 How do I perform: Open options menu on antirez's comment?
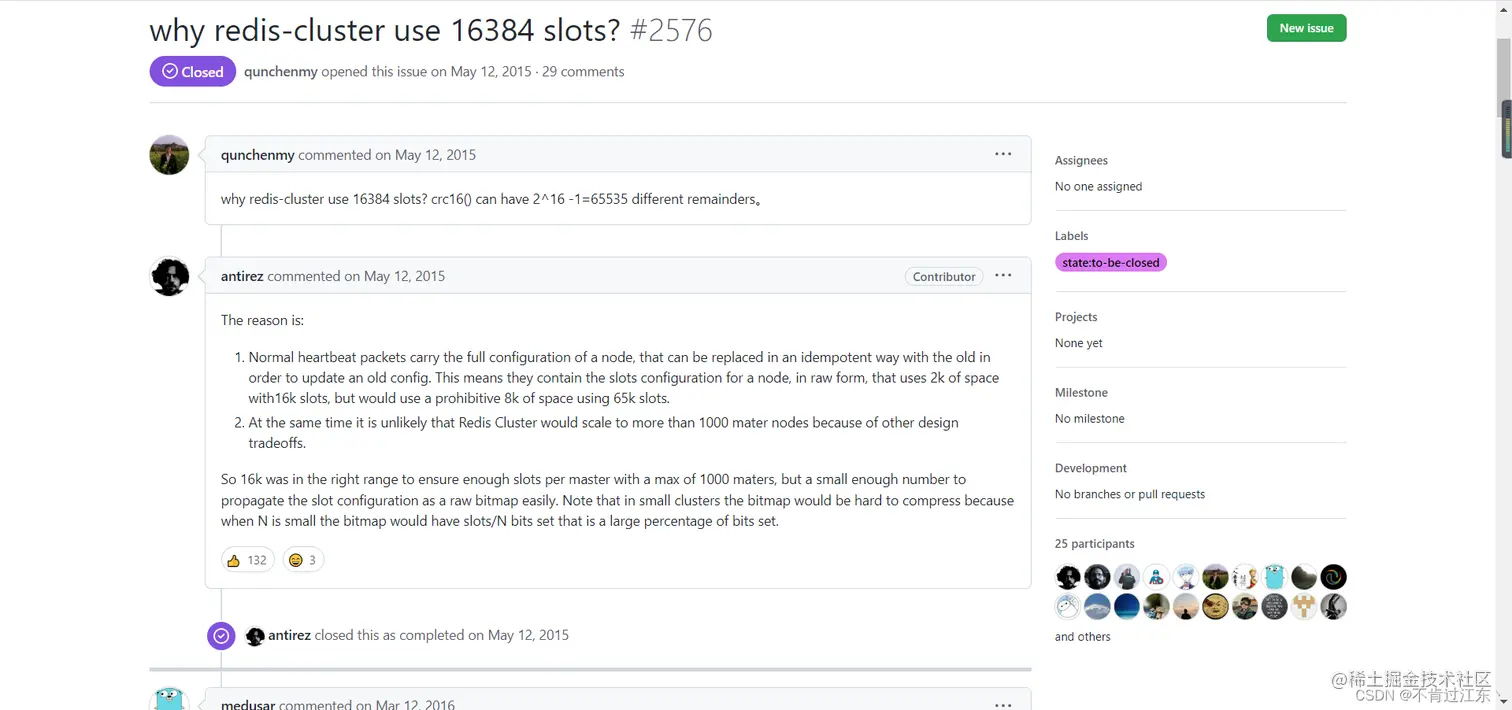pos(1003,276)
